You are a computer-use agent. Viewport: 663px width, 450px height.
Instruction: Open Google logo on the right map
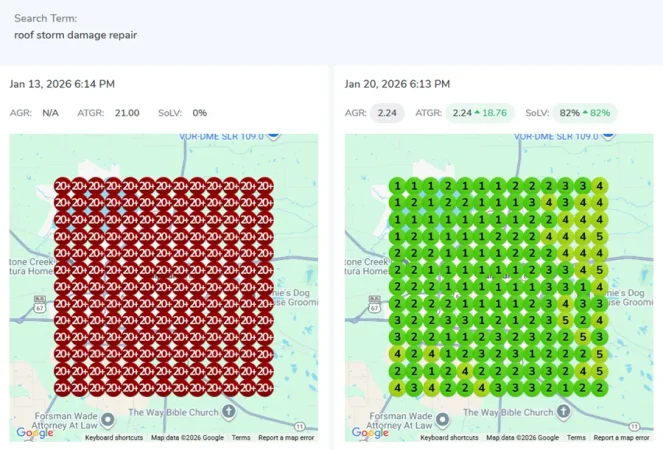click(369, 434)
